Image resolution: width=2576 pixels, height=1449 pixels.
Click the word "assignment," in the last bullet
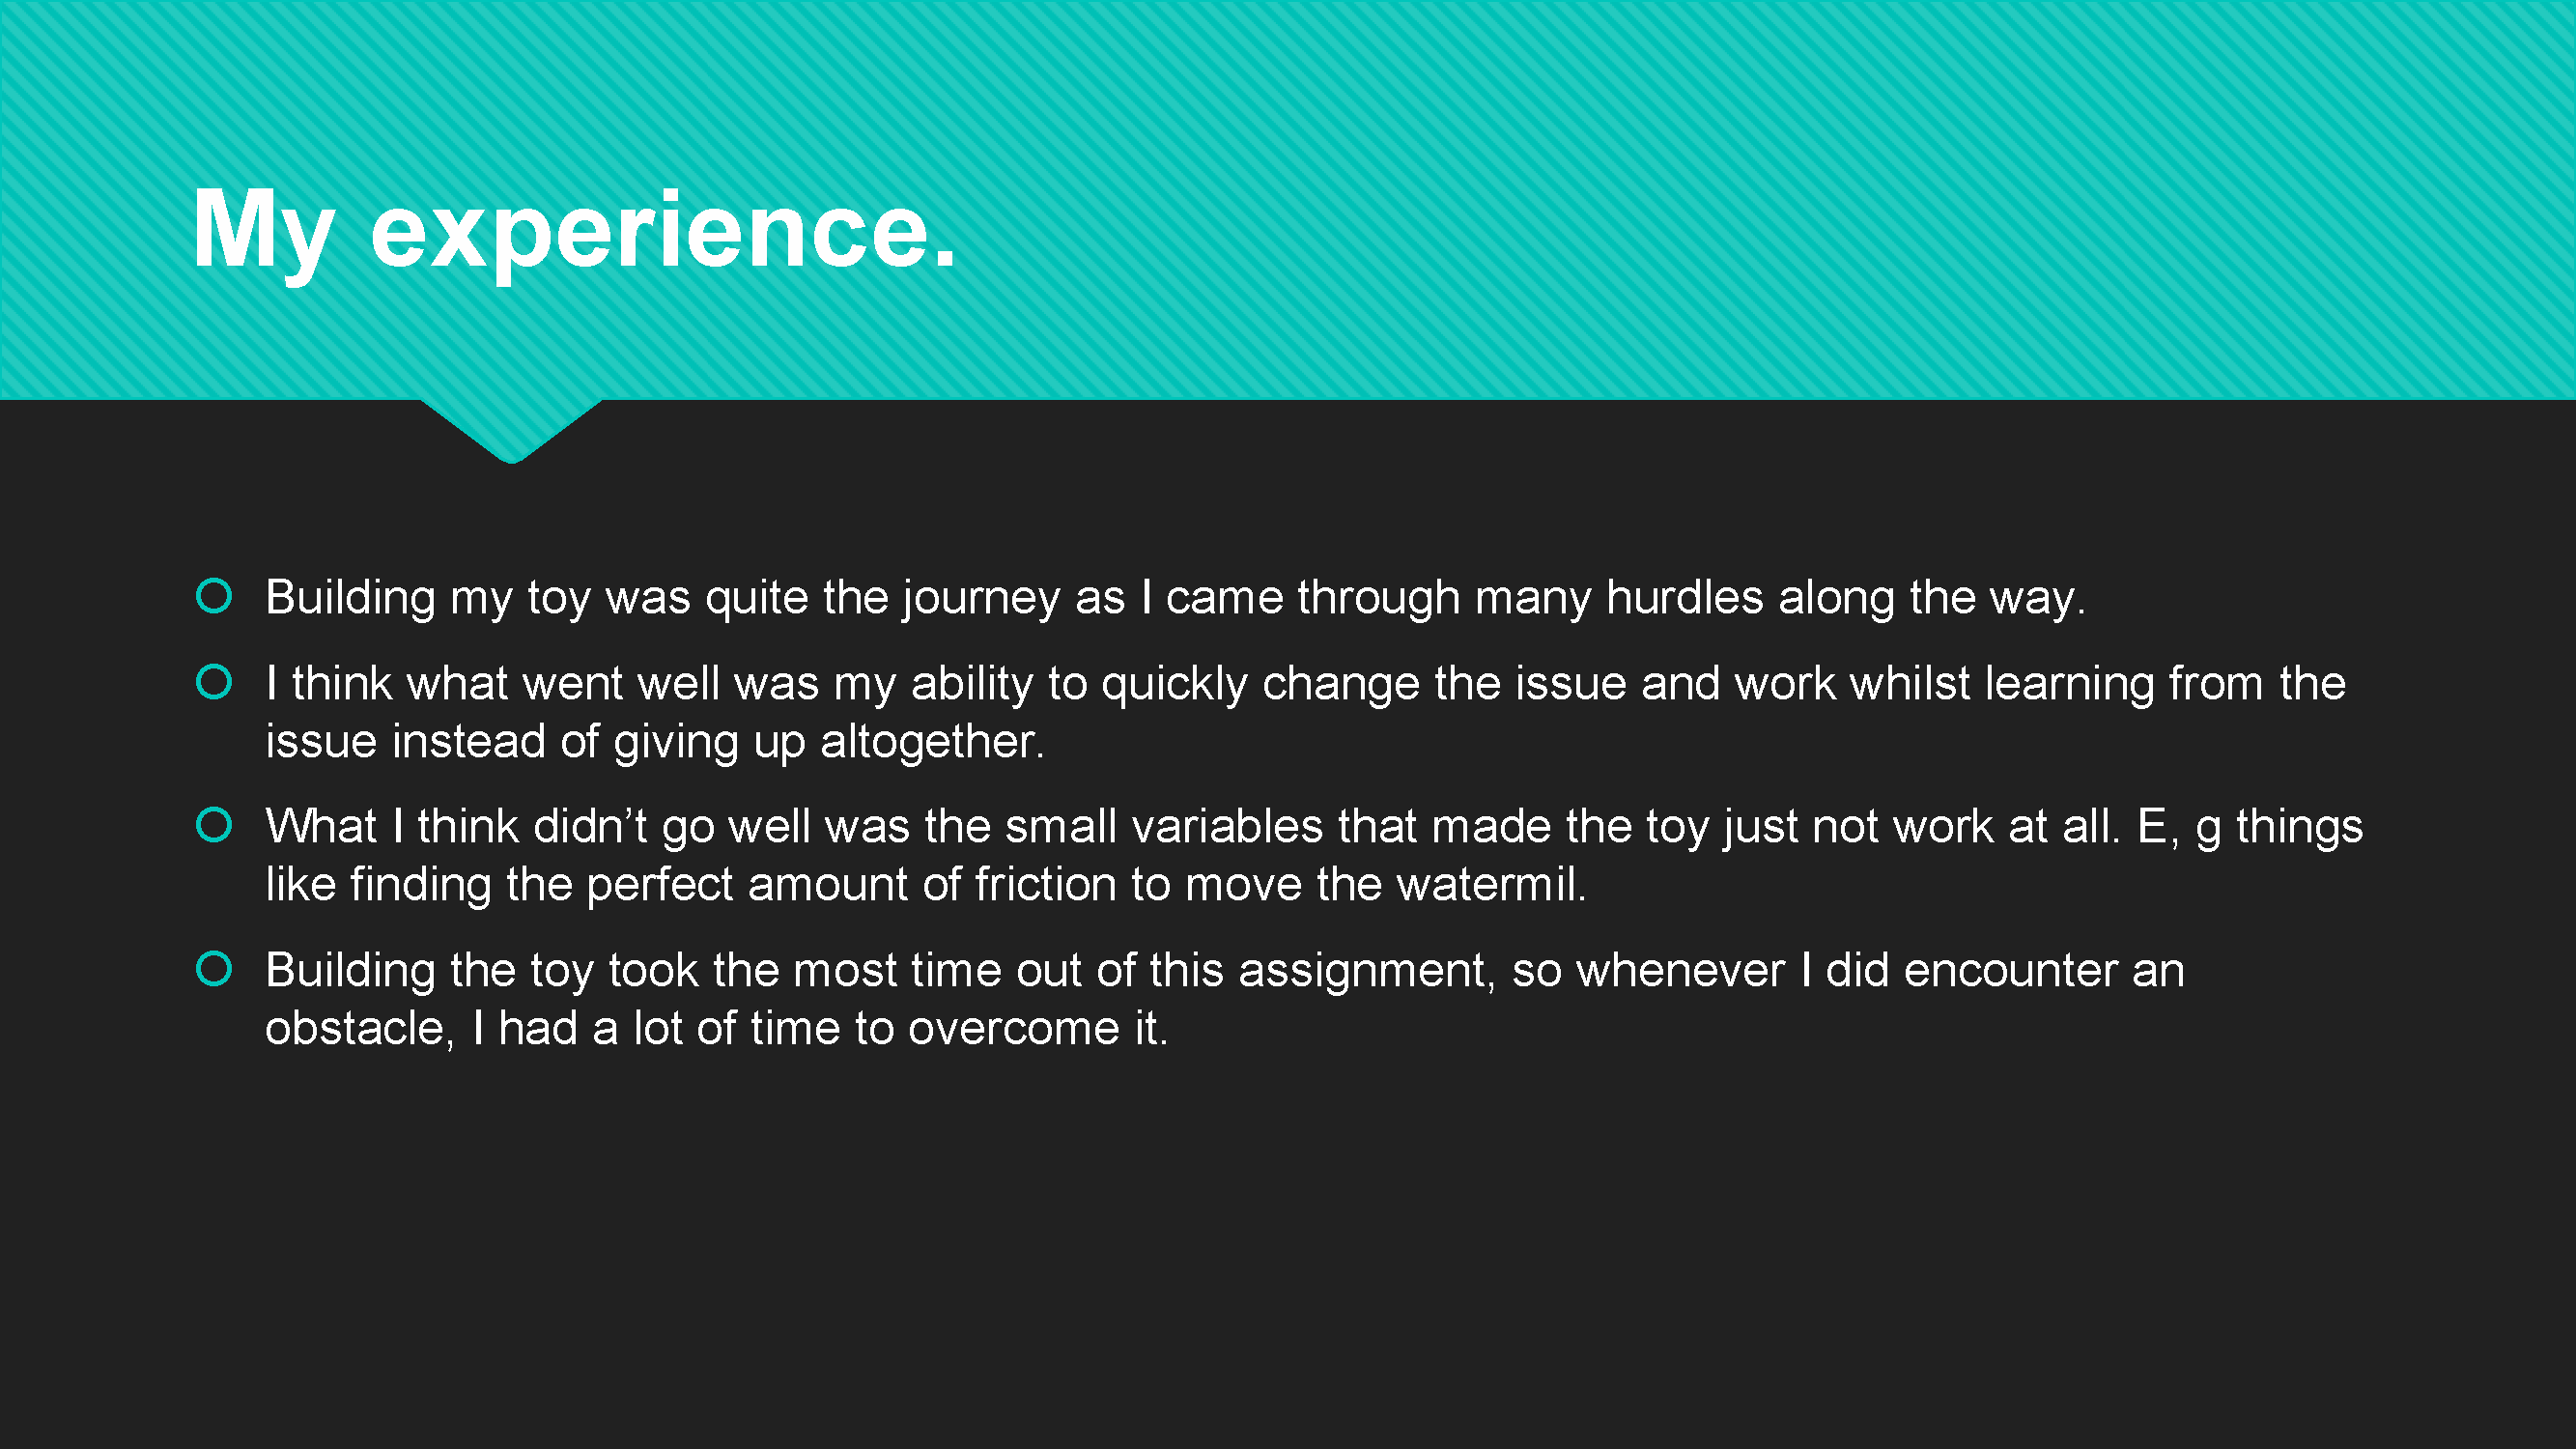1367,971
